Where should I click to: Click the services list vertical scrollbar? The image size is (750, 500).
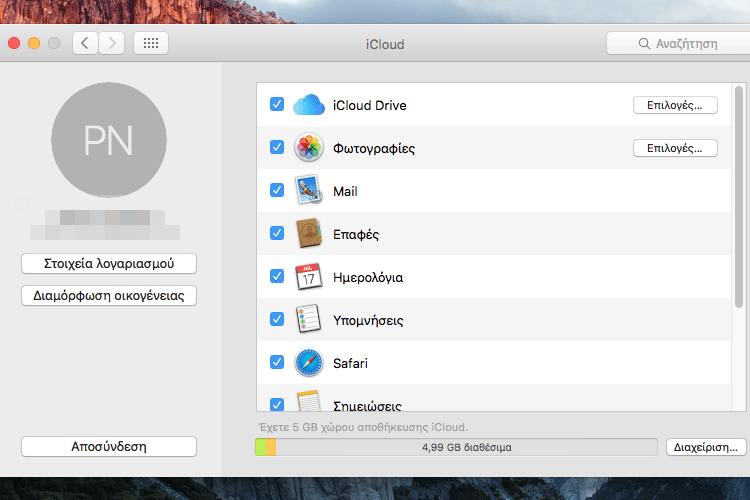point(739,197)
